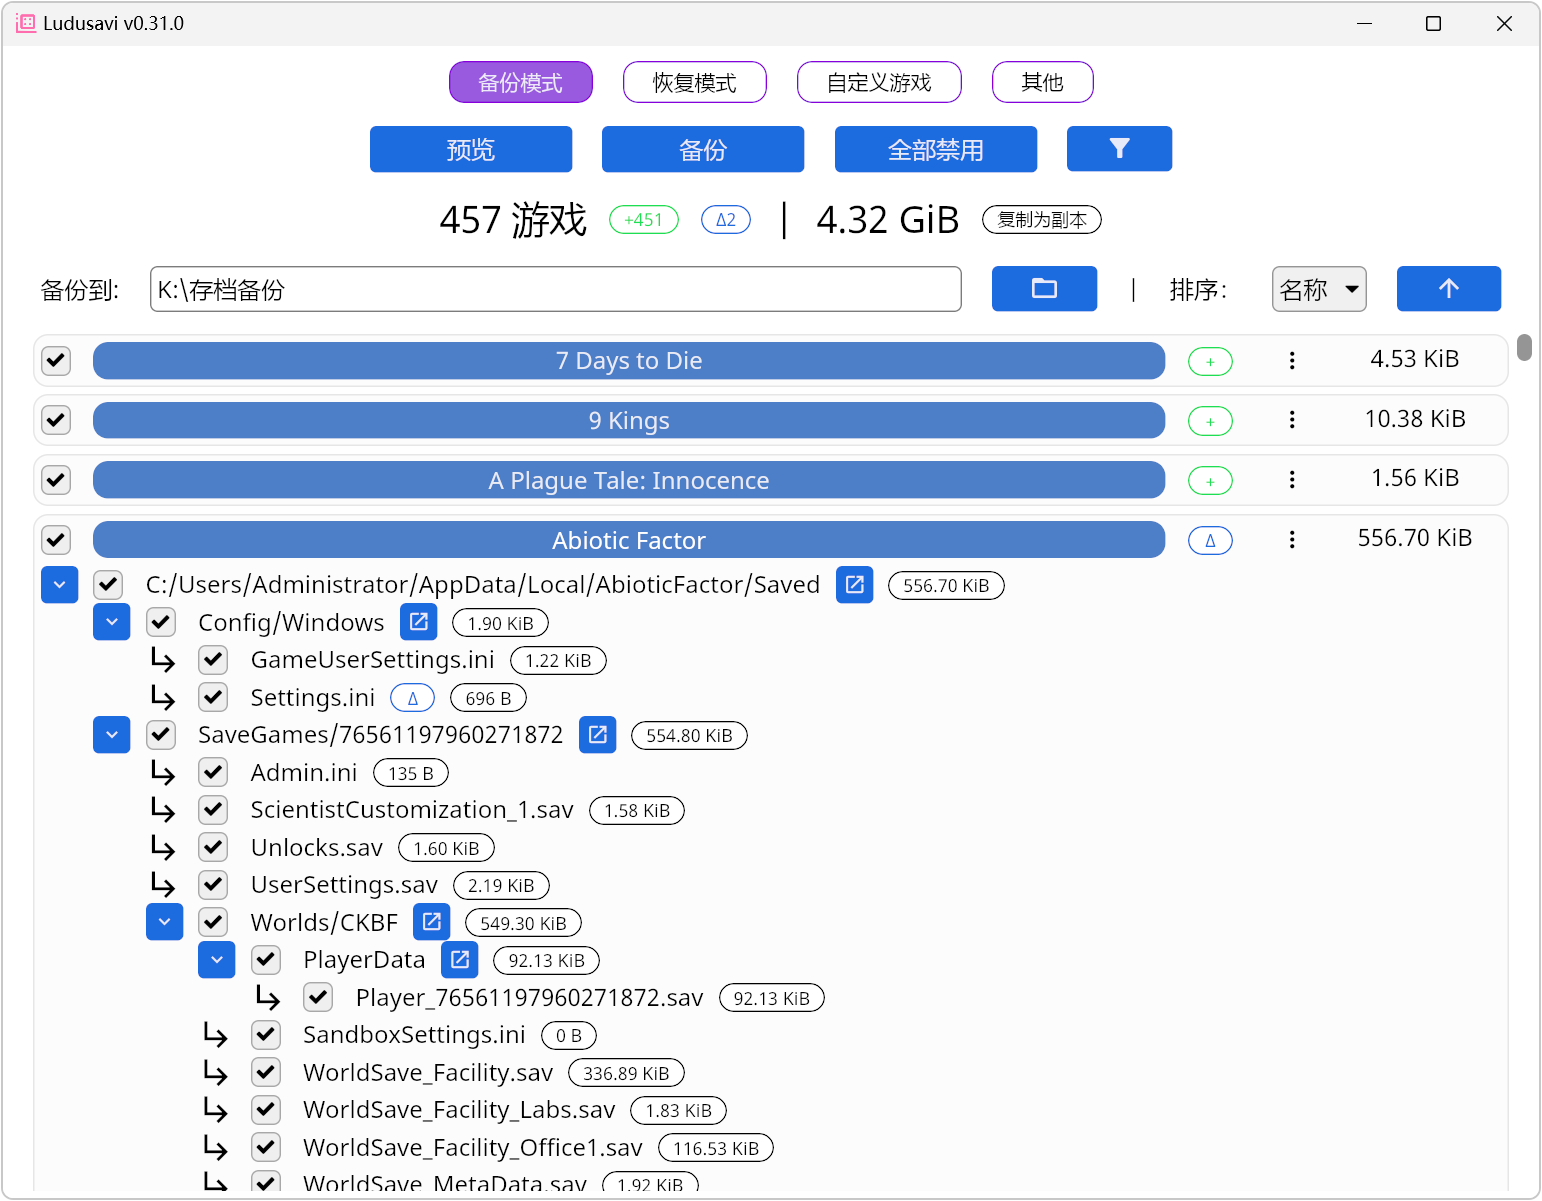Toggle the checkbox for 7 Days to Die
This screenshot has height=1201, width=1542.
tap(56, 360)
